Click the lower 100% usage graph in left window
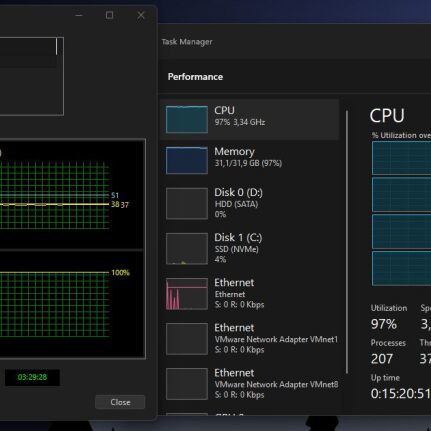Image resolution: width=431 pixels, height=431 pixels. click(x=54, y=304)
